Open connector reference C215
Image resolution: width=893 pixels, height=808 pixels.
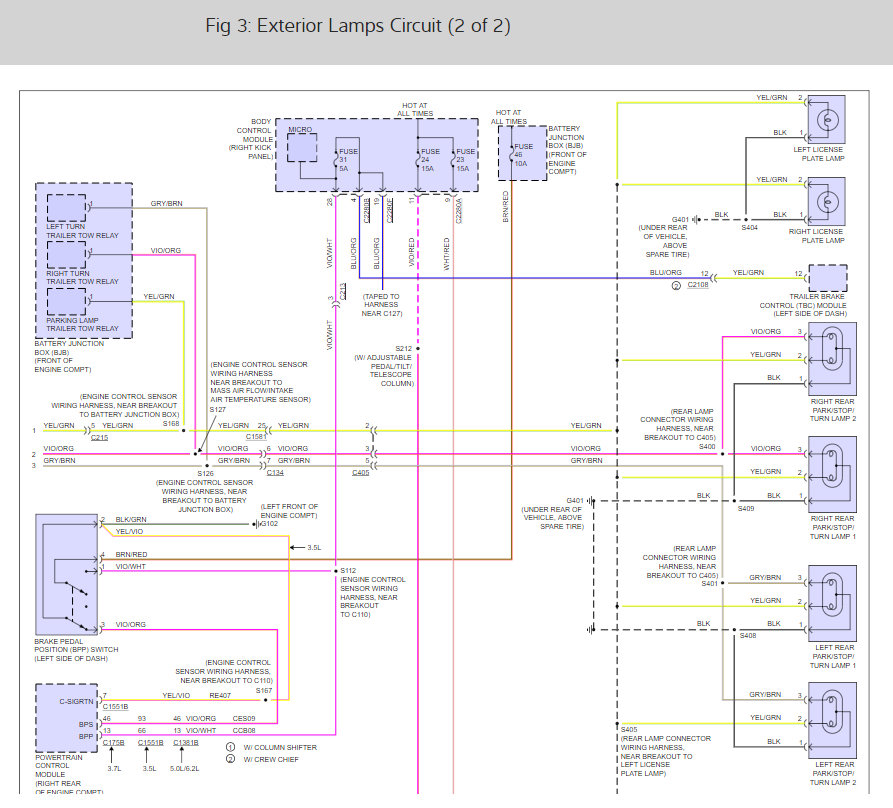pyautogui.click(x=99, y=437)
